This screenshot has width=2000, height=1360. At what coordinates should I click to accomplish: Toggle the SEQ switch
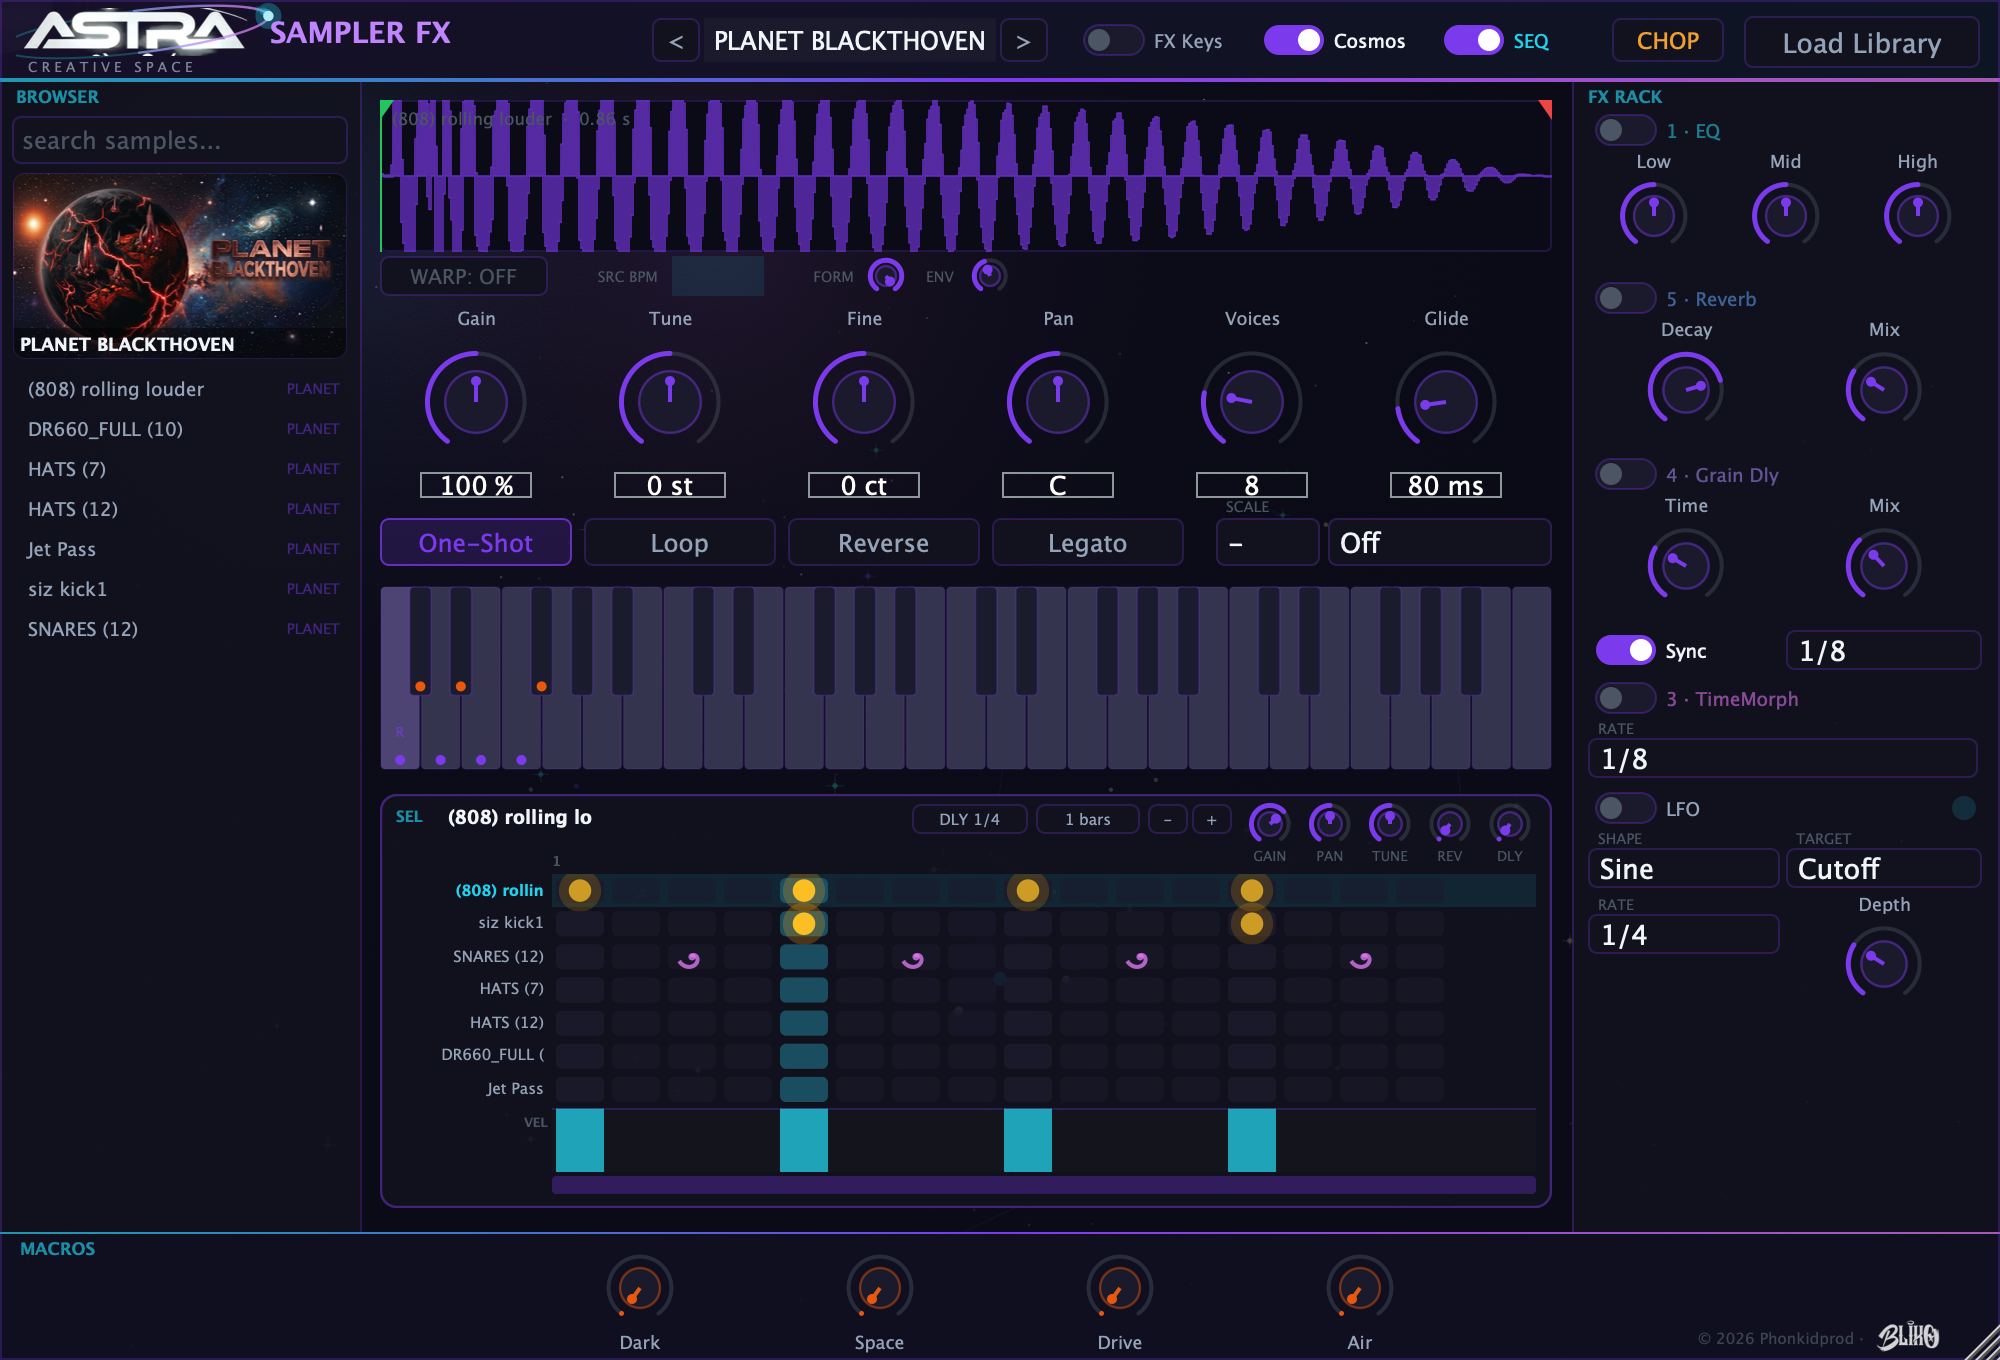tap(1473, 40)
